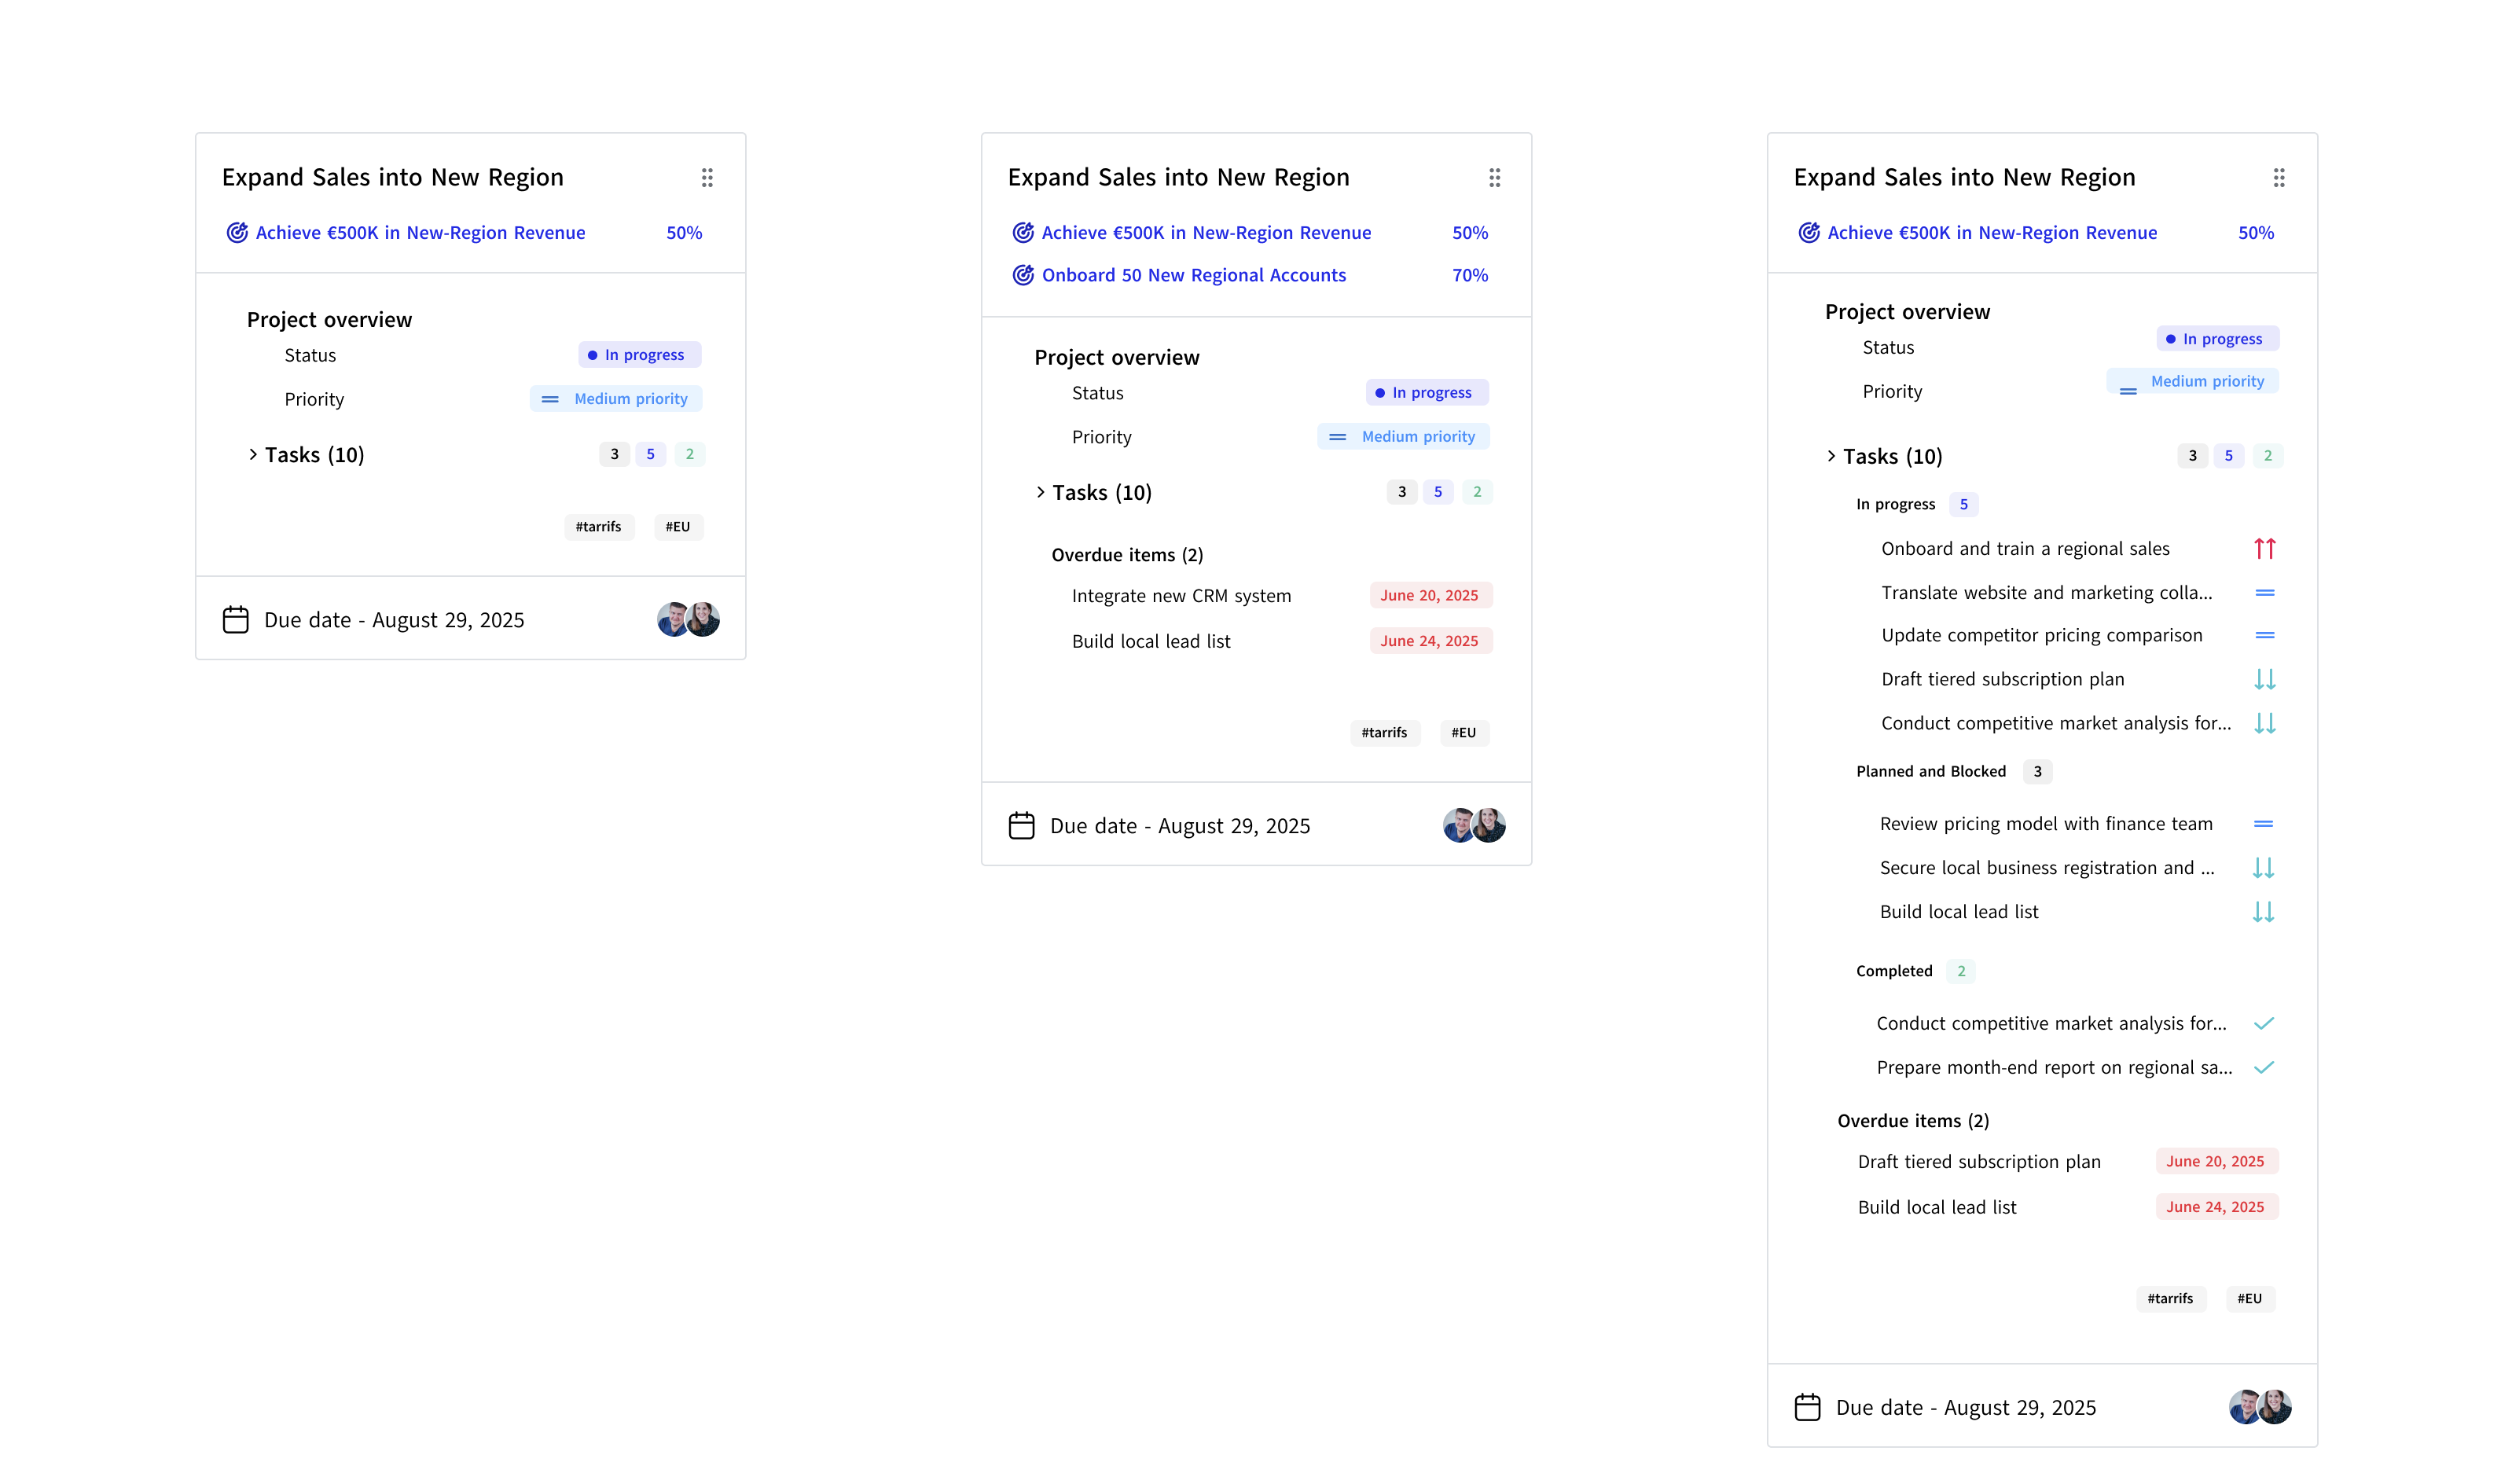Click target icon beside Onboard 50 New Regional Accounts

coord(1022,275)
